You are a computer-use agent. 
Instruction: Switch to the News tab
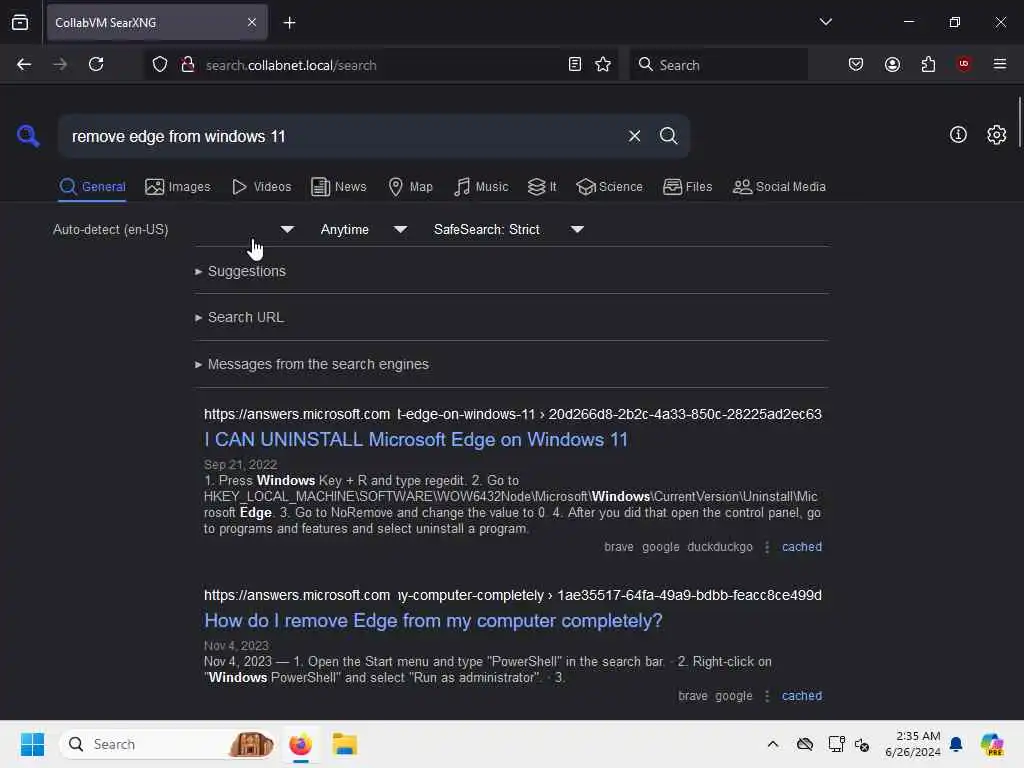339,187
